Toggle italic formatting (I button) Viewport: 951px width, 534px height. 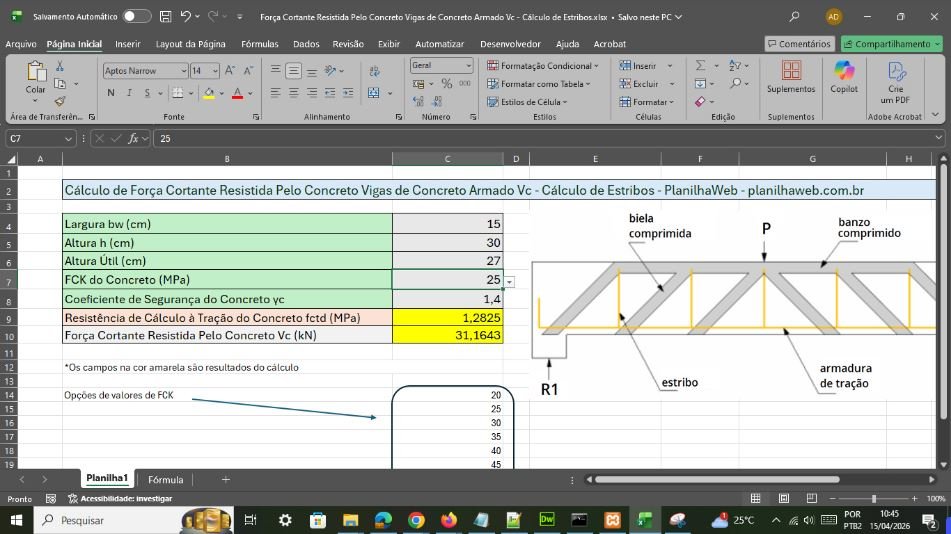pos(129,93)
